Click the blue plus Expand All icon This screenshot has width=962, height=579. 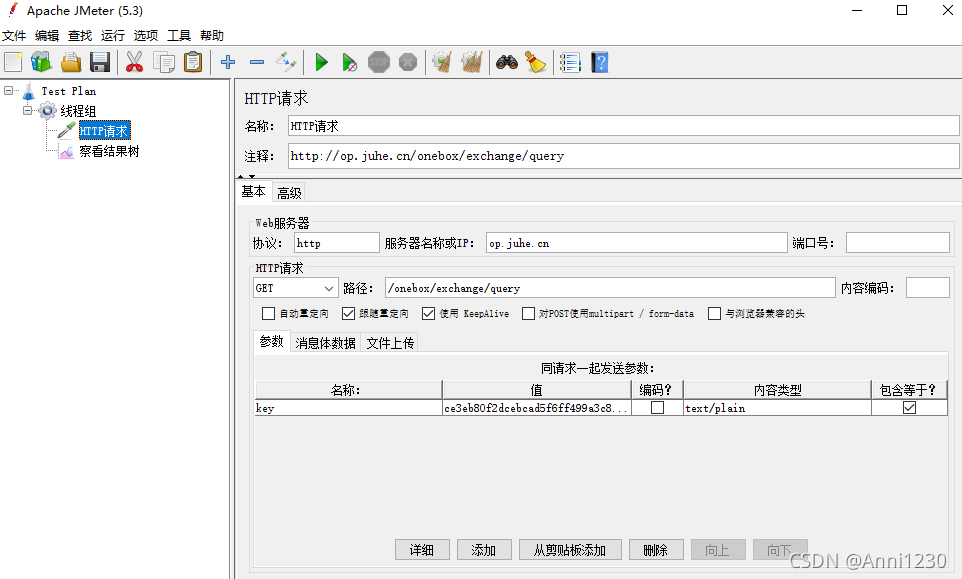click(228, 63)
